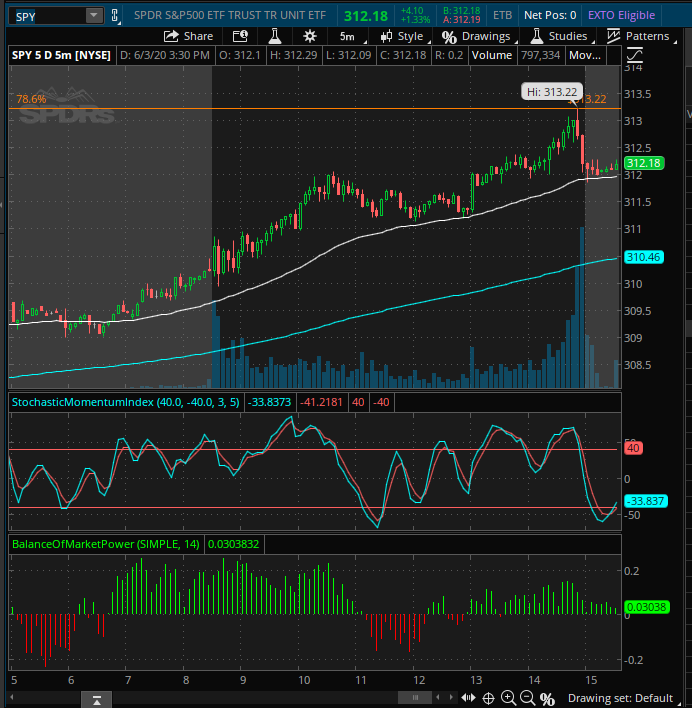Open the Patterns menu

[641, 36]
